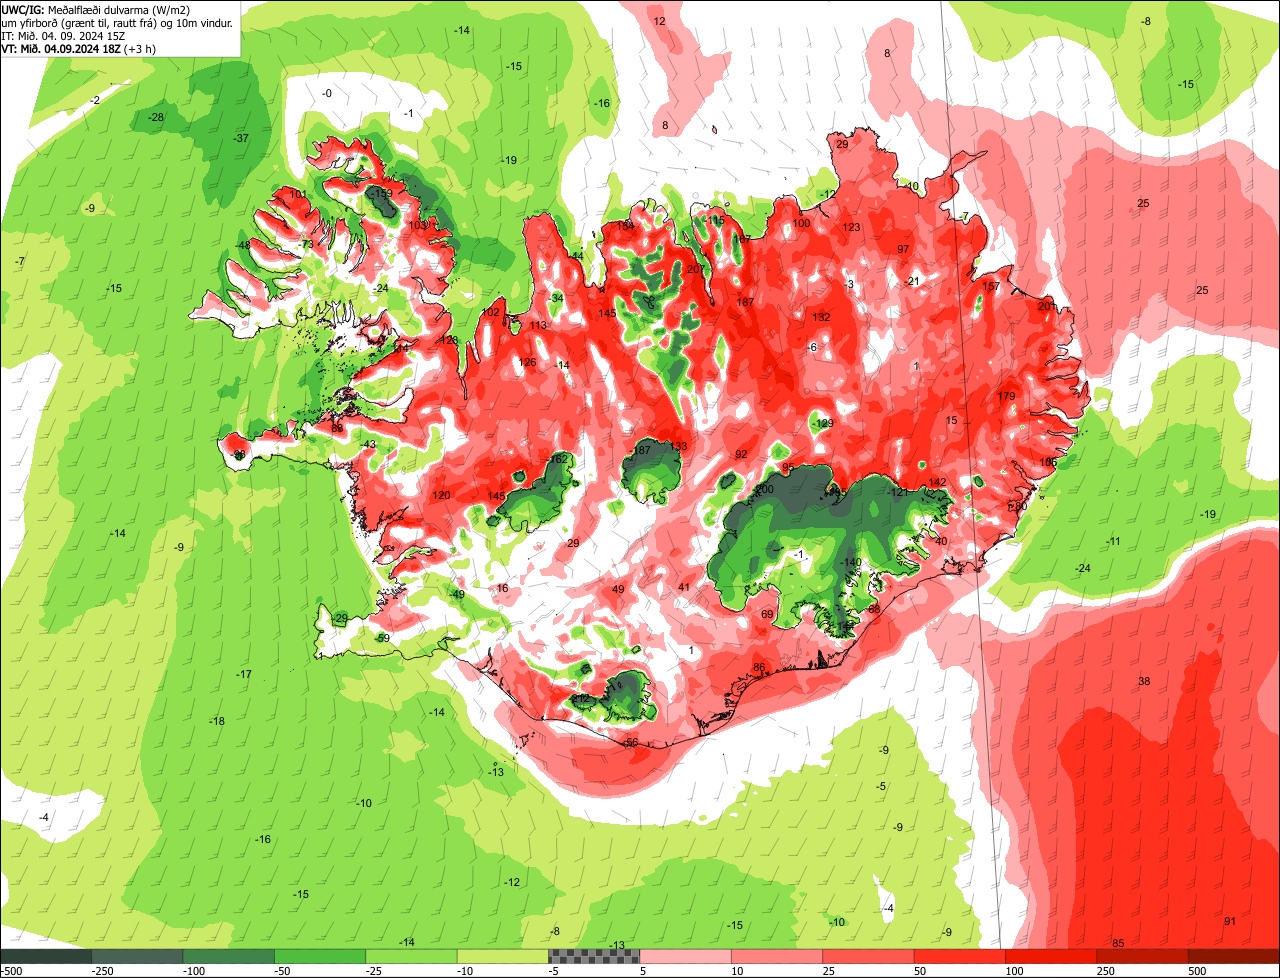Click the map value '106' on the east coast

pyautogui.click(x=1048, y=462)
